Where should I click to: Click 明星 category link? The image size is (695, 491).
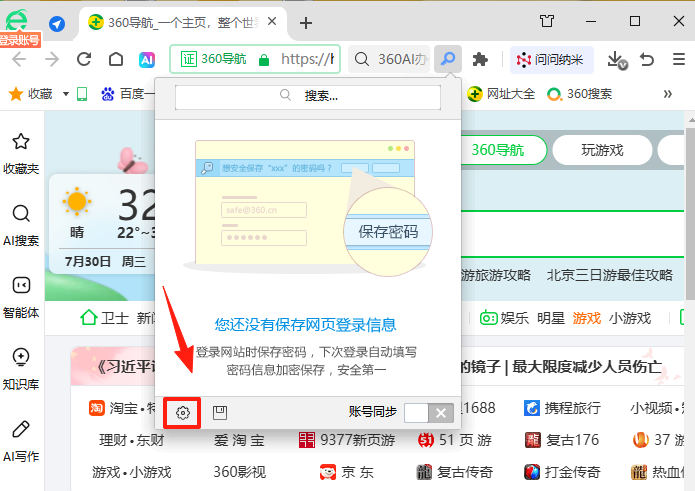[551, 318]
